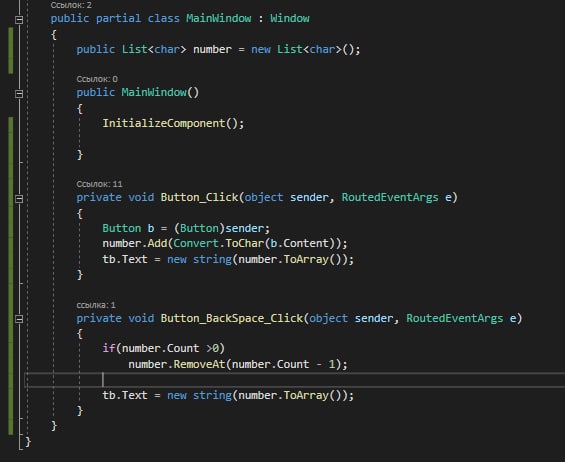Click tb.Text assignment in Button_BackSpace_Click
Screen dimensions: 565x462
click(x=228, y=395)
